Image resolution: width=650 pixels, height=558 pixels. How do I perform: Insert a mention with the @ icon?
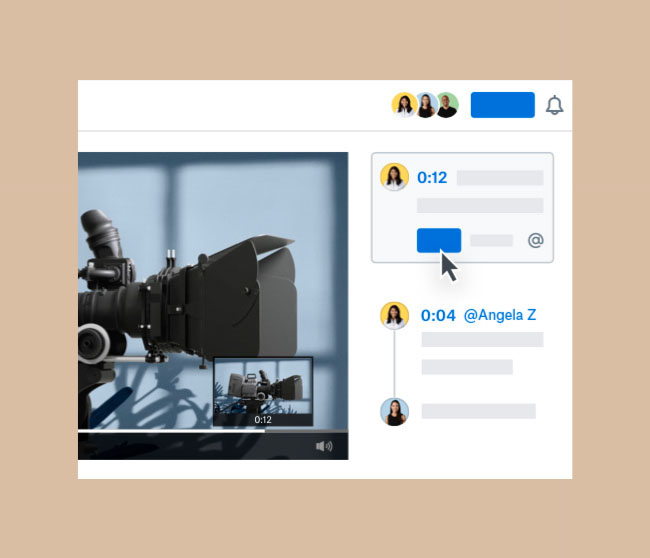[536, 240]
